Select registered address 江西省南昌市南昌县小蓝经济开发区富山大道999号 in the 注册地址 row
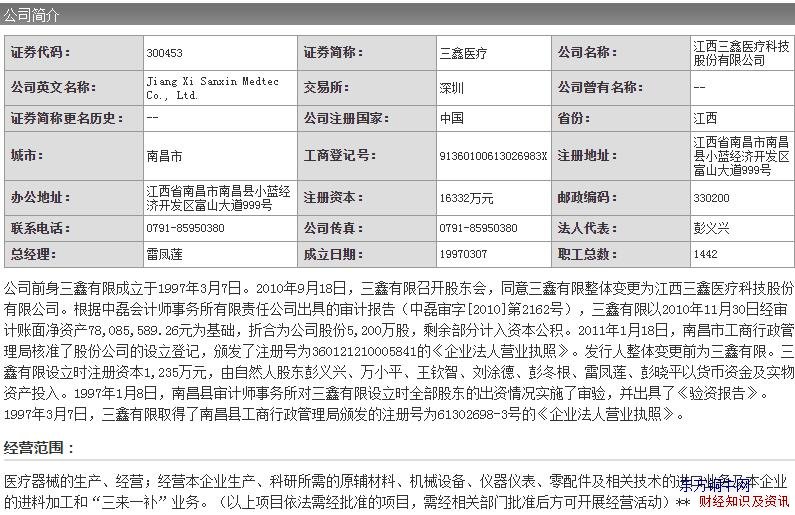Image resolution: width=795 pixels, height=515 pixels. click(x=741, y=156)
